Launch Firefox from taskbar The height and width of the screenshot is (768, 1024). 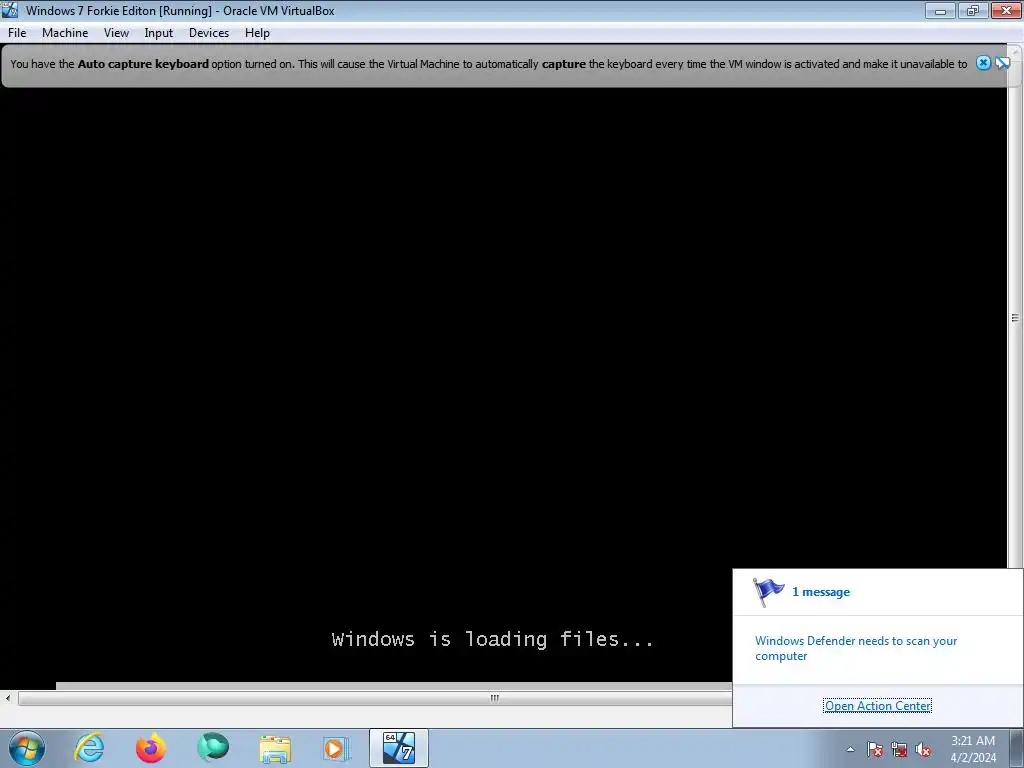tap(151, 748)
